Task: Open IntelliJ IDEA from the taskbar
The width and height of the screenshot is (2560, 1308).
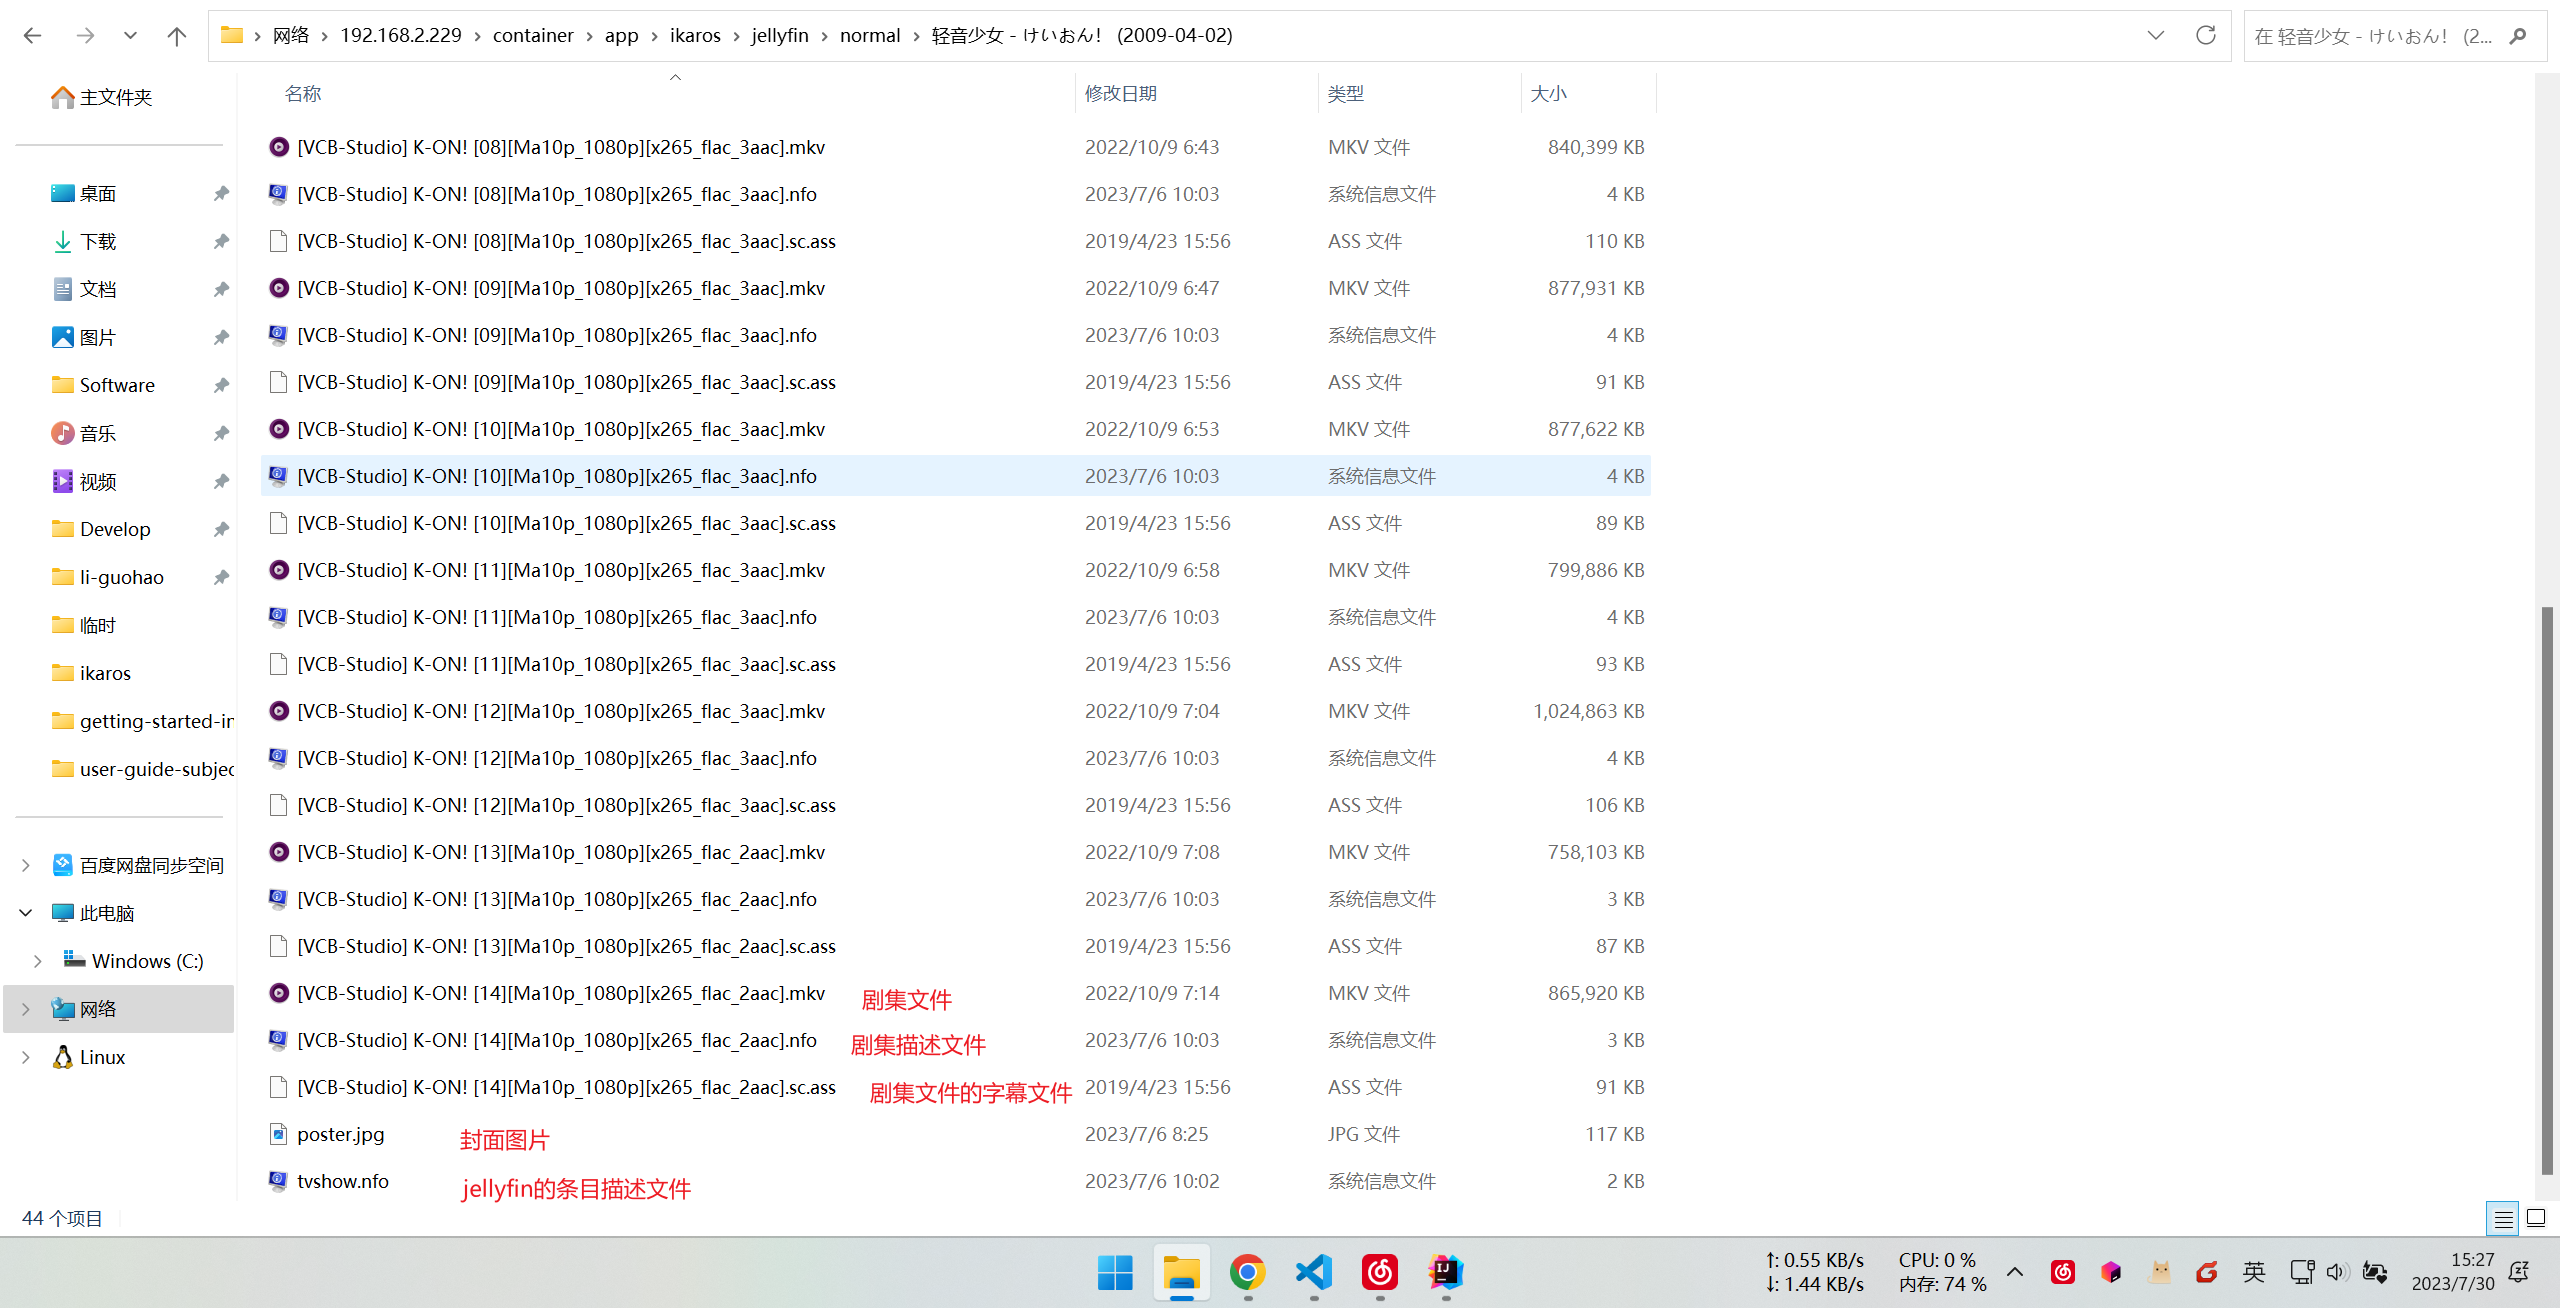Action: coord(1445,1272)
